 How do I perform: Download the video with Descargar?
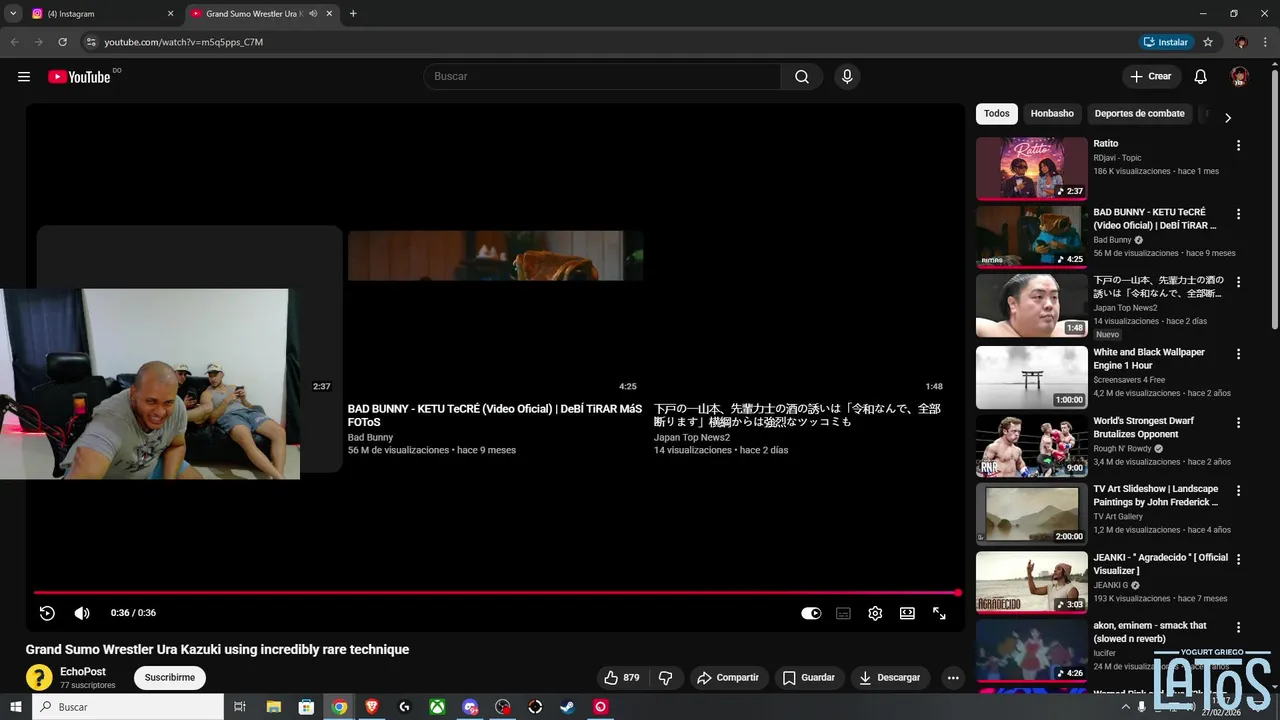point(889,678)
